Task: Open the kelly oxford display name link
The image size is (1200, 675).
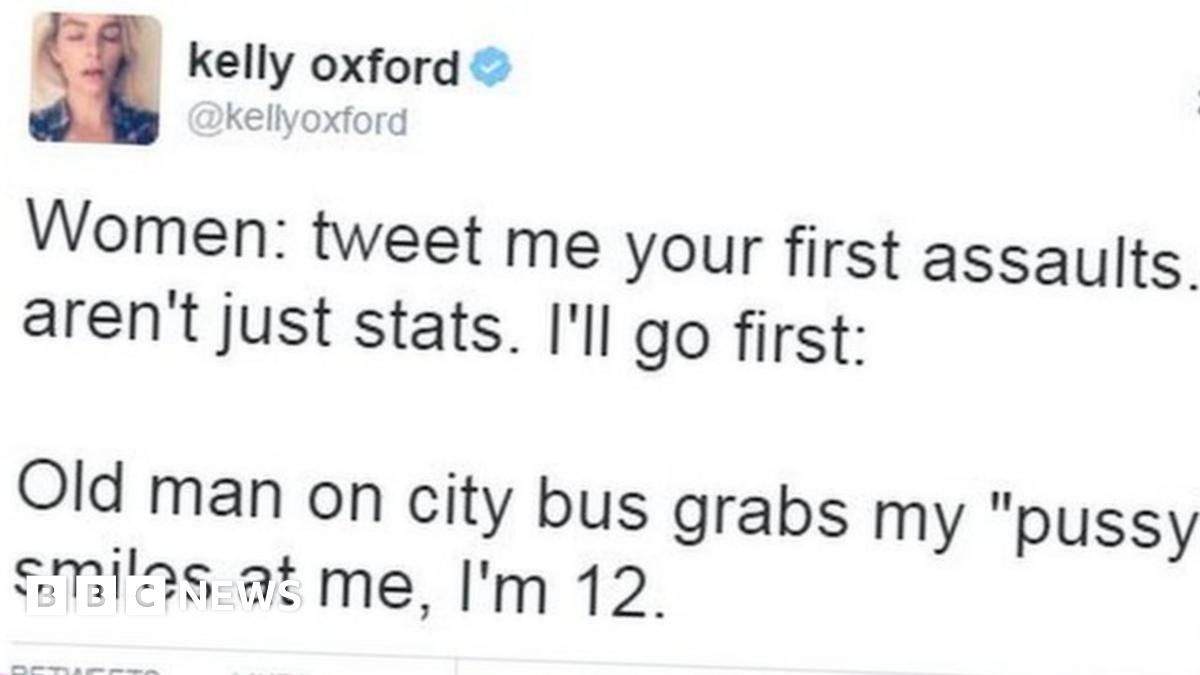Action: (x=323, y=67)
